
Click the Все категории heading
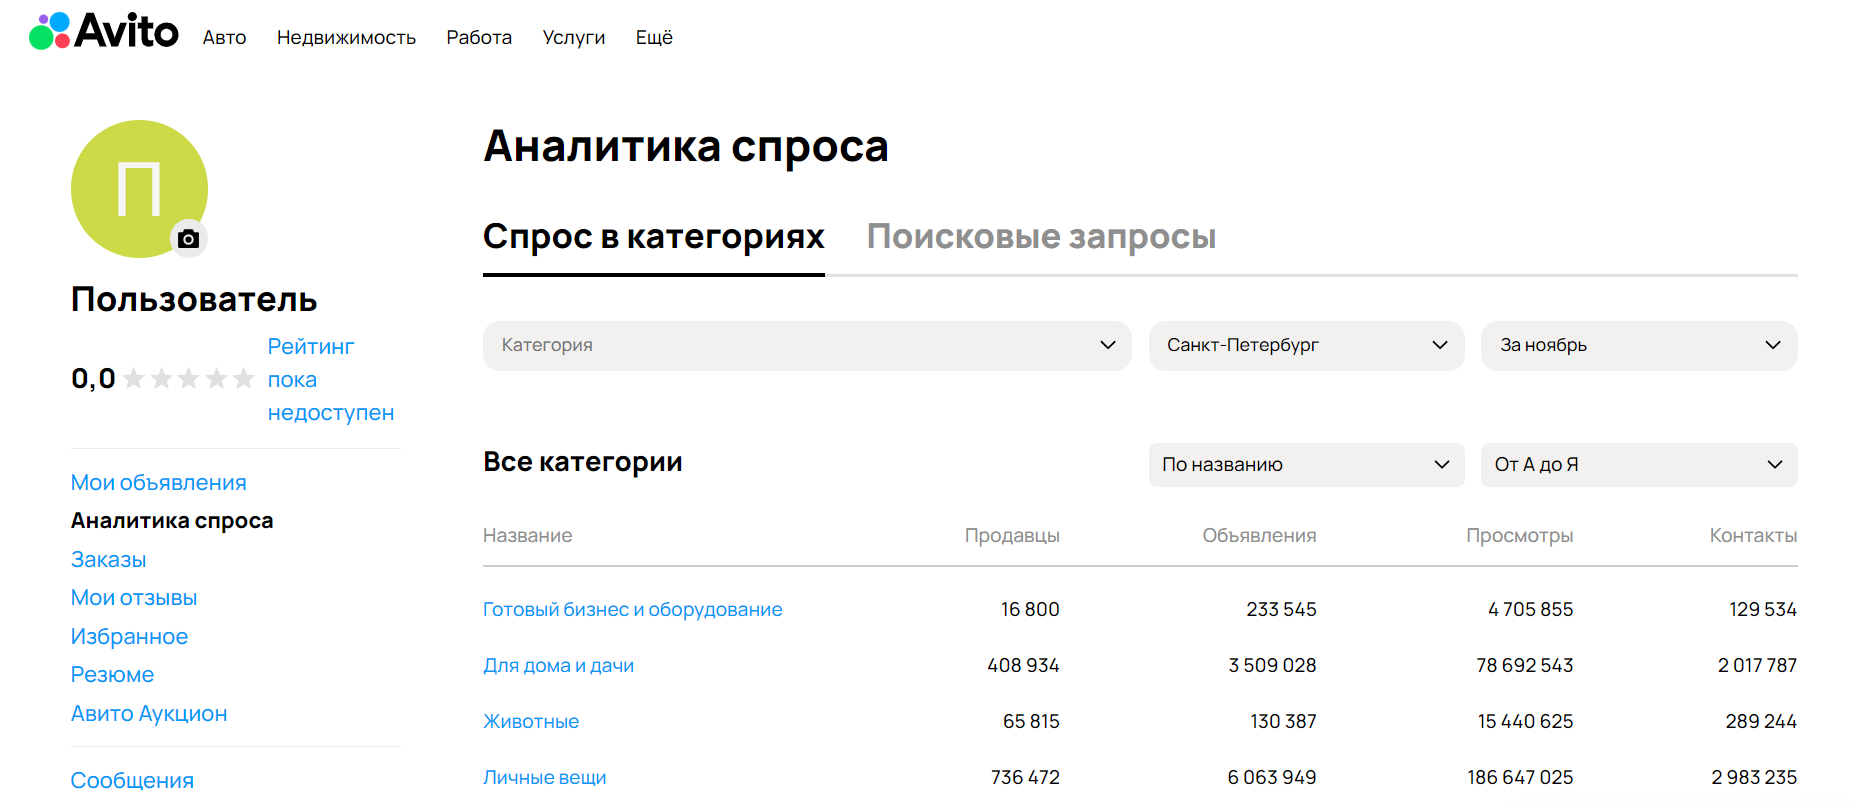(583, 461)
